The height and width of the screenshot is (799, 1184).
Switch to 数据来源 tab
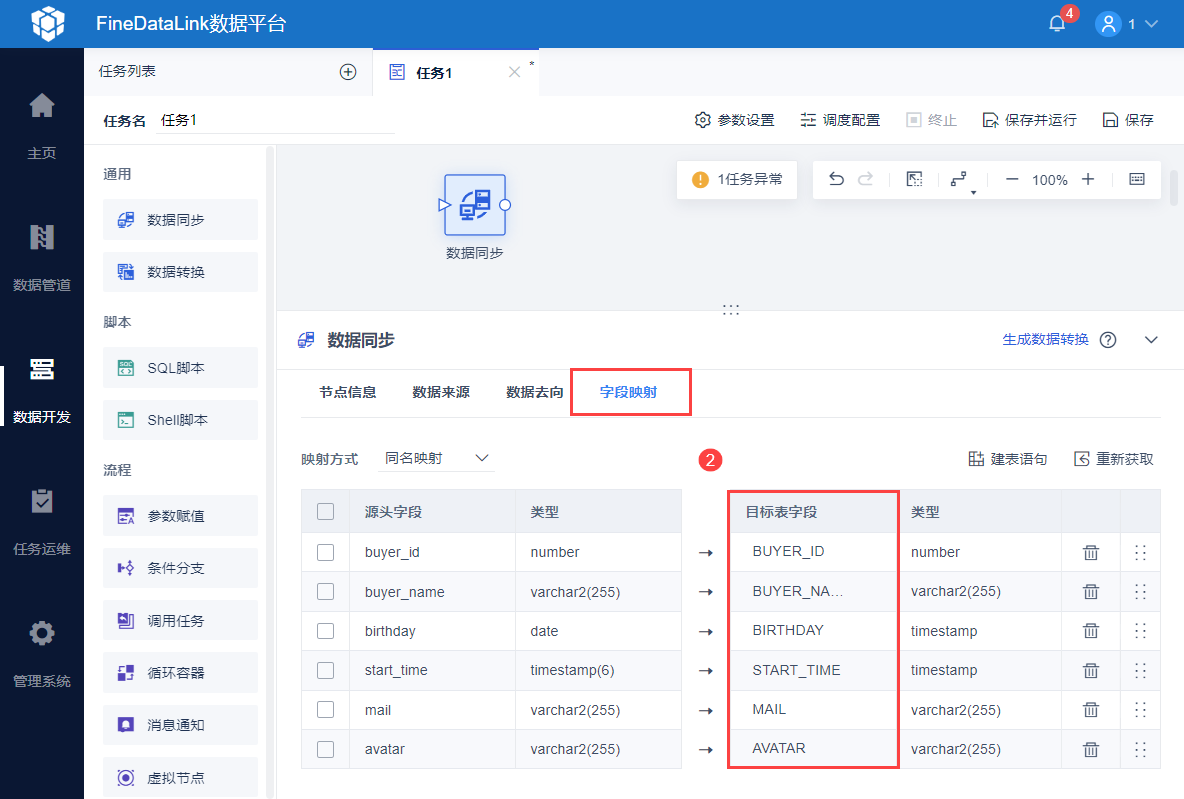pyautogui.click(x=441, y=392)
